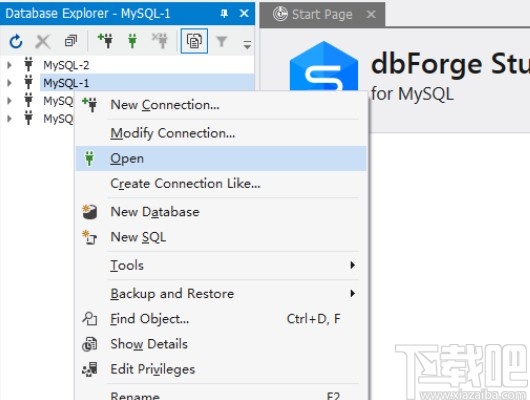530x400 pixels.
Task: Close the Start Page tab
Action: pos(371,14)
